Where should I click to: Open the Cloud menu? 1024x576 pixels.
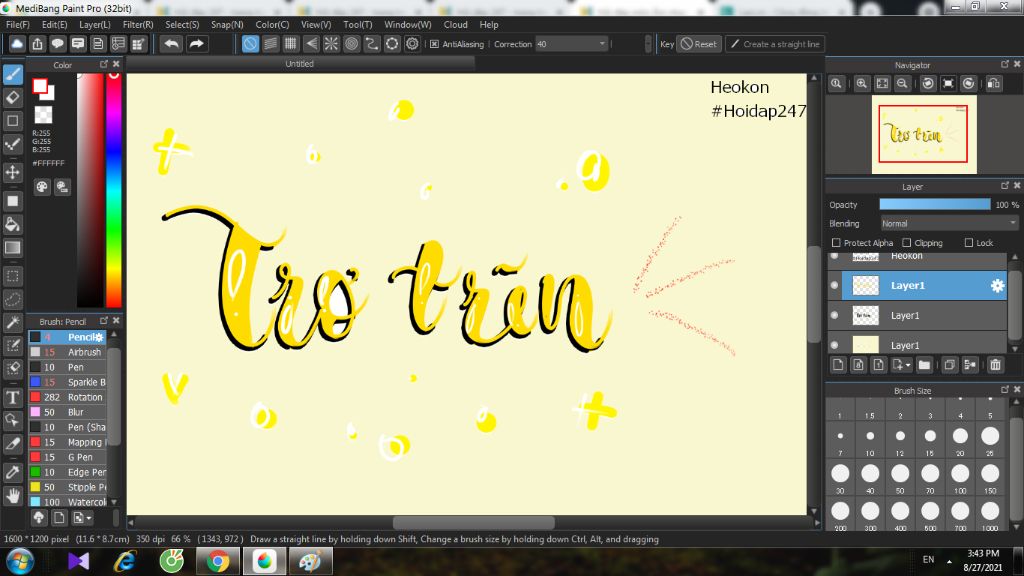click(455, 25)
